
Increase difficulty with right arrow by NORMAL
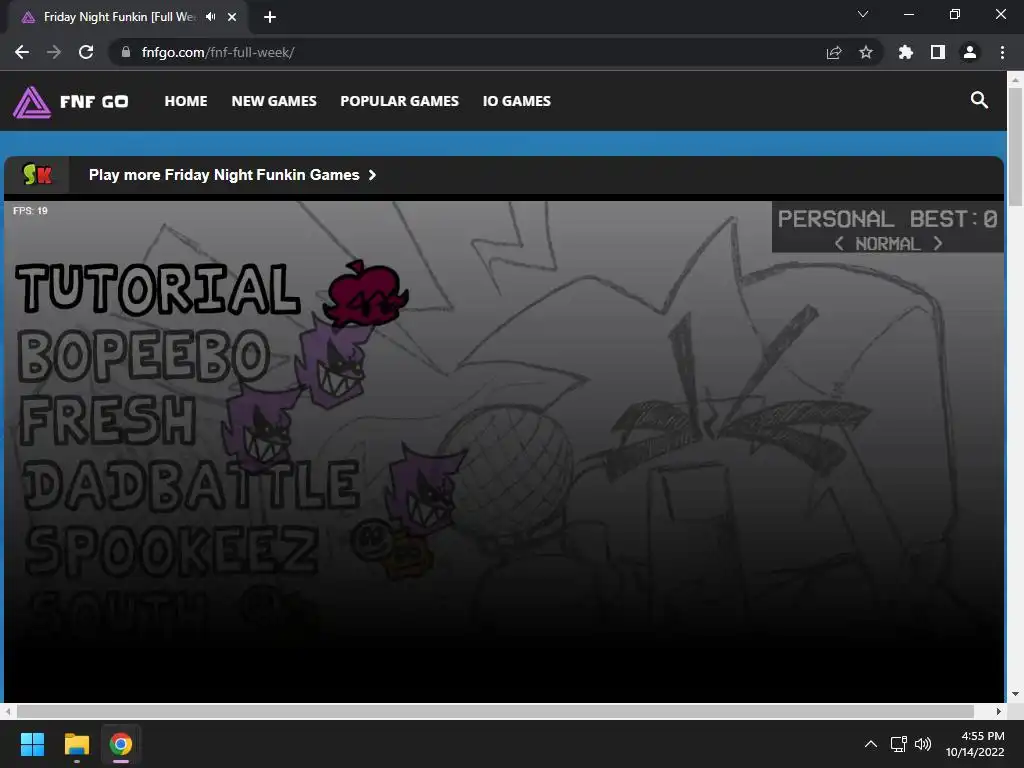[938, 244]
